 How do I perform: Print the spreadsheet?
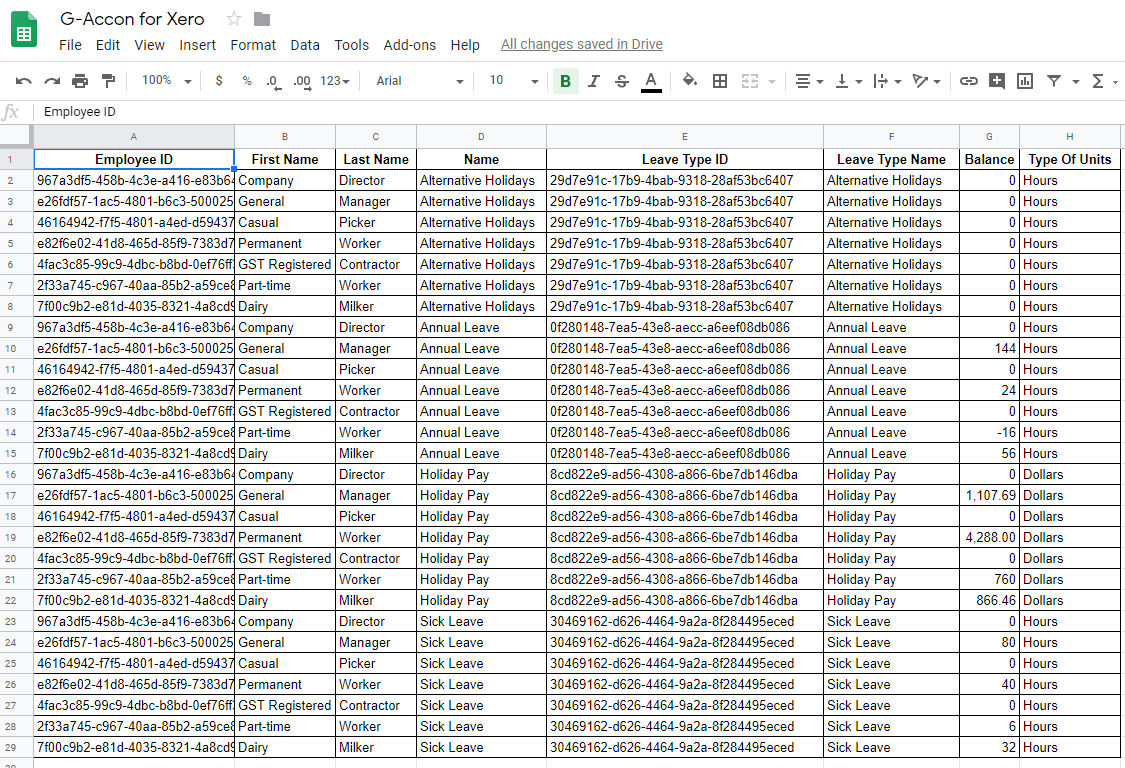[80, 81]
